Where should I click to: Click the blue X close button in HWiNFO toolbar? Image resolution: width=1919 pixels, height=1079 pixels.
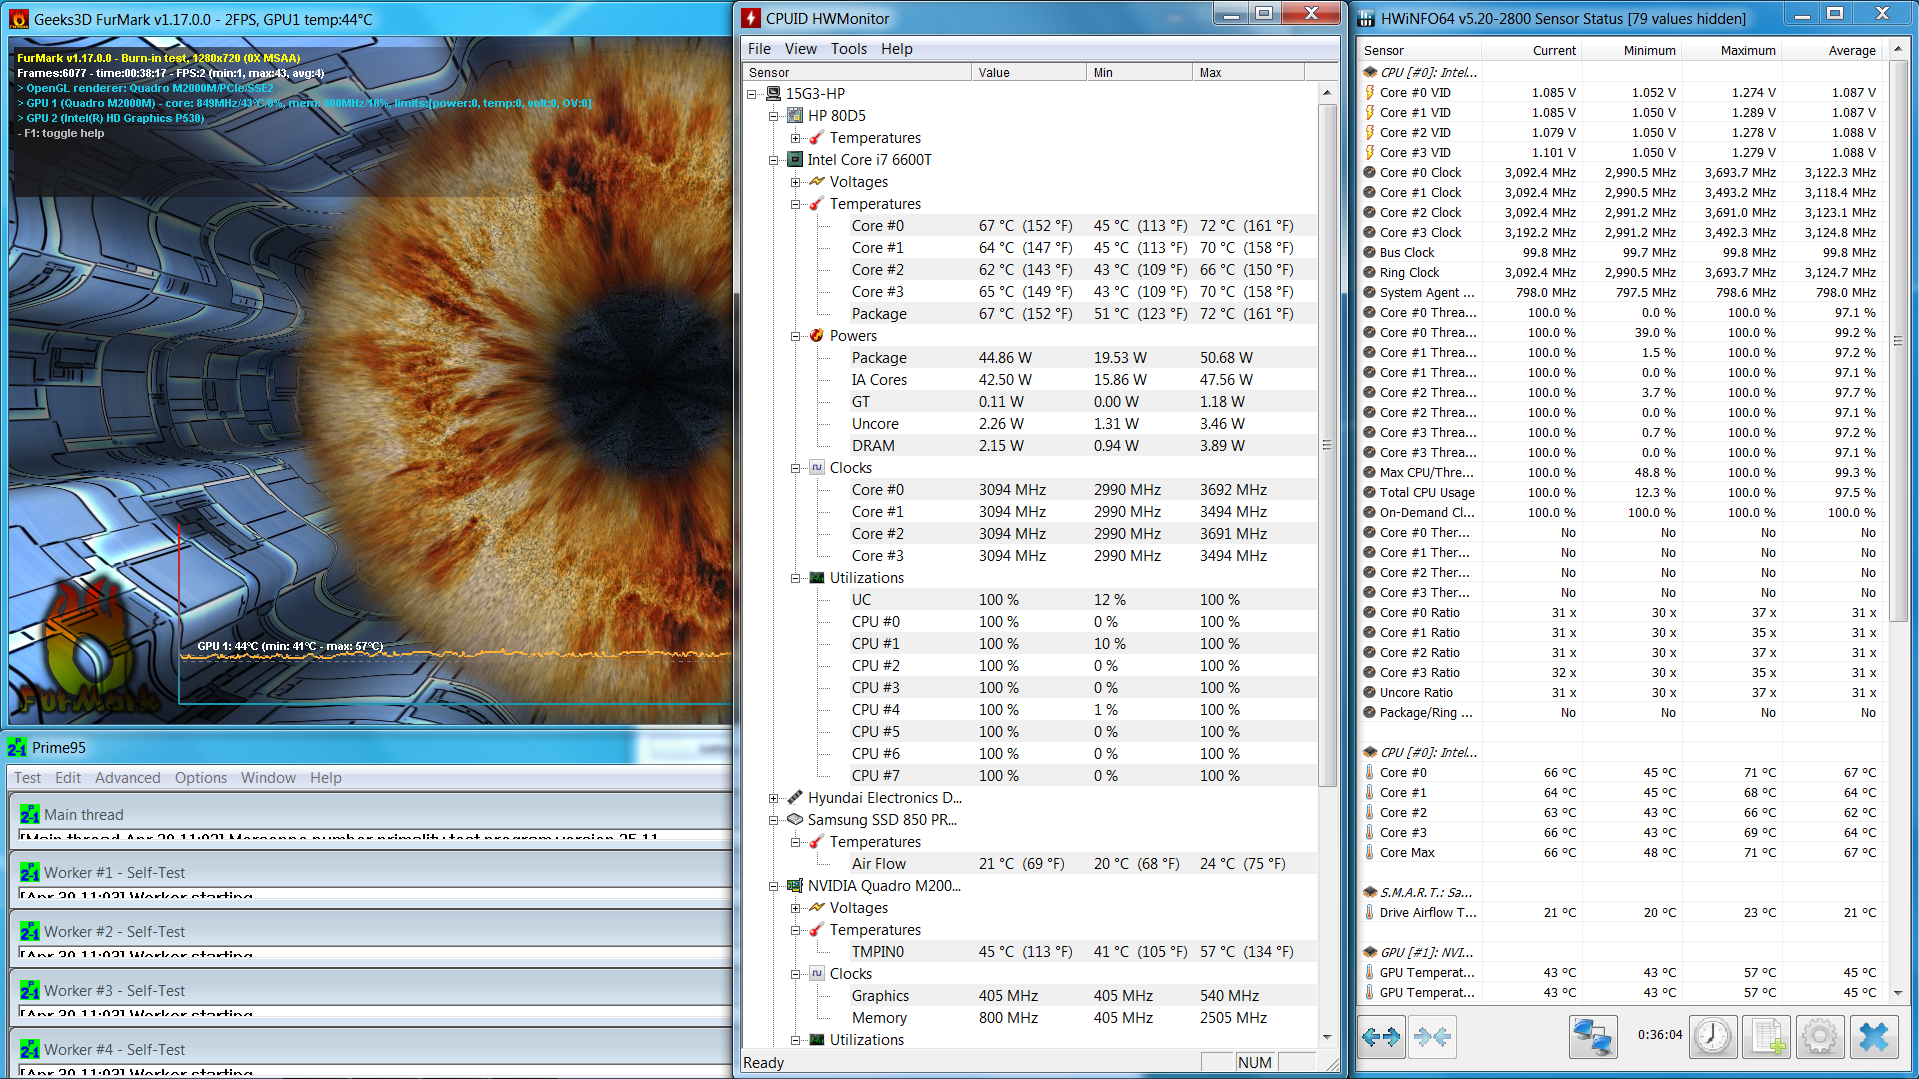tap(1874, 1037)
